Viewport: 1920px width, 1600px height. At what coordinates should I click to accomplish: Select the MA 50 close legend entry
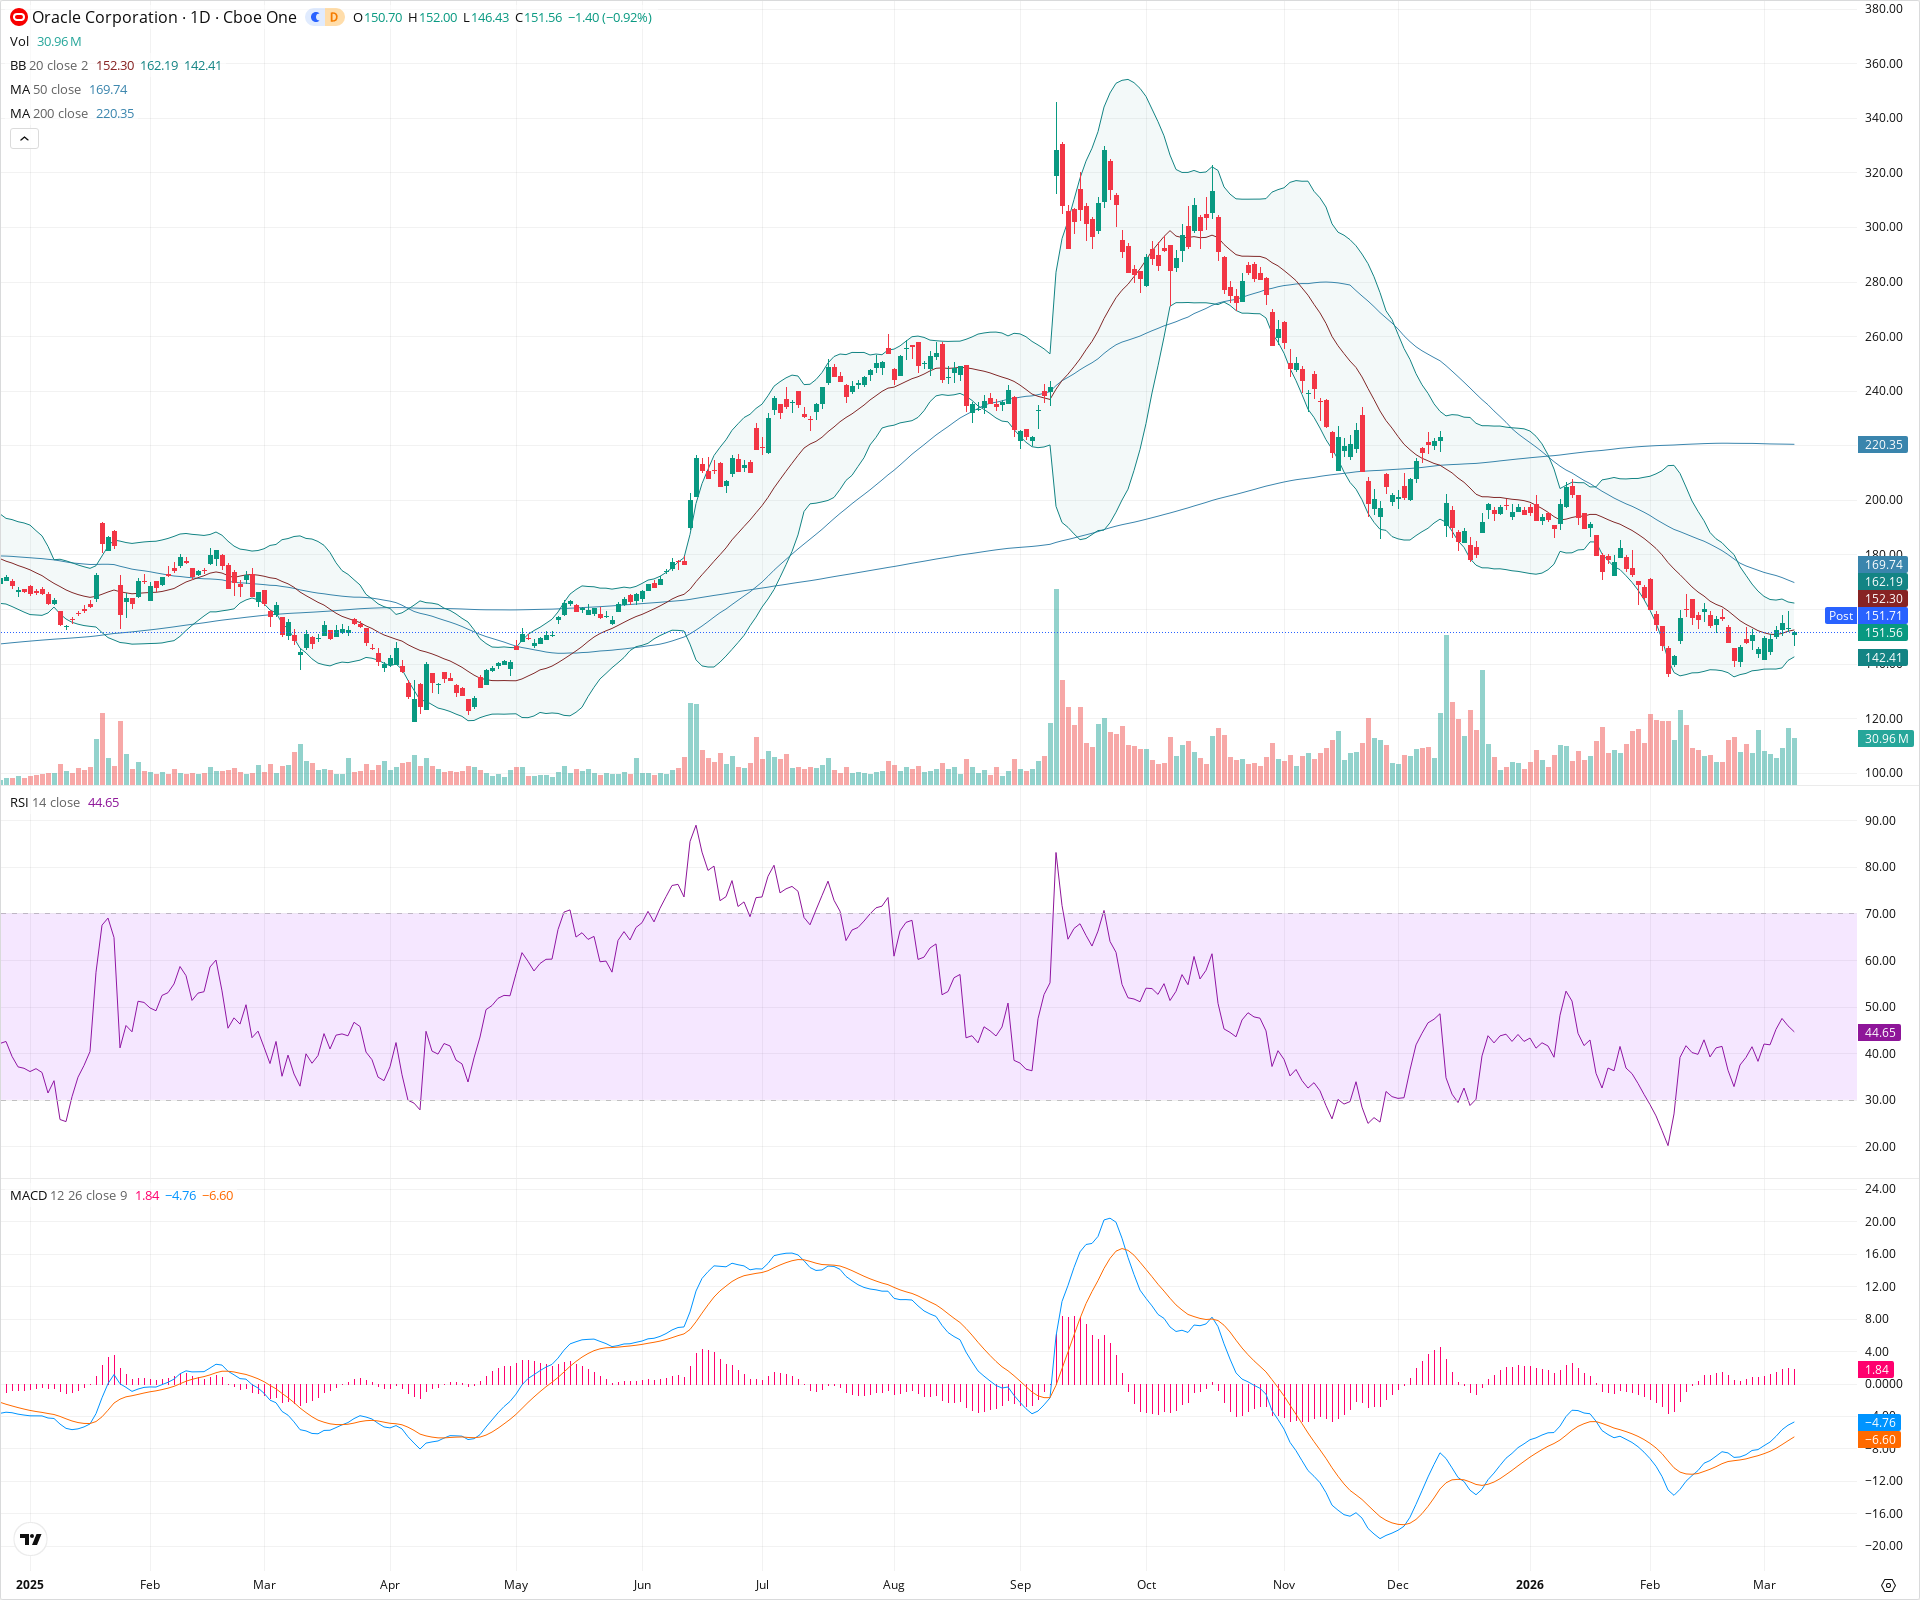coord(46,89)
